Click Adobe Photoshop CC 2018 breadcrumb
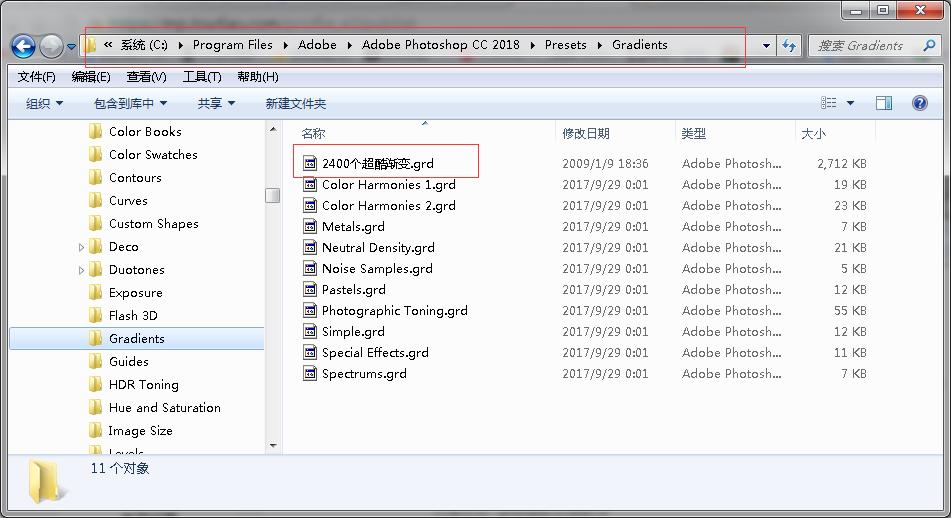This screenshot has width=951, height=518. 440,45
